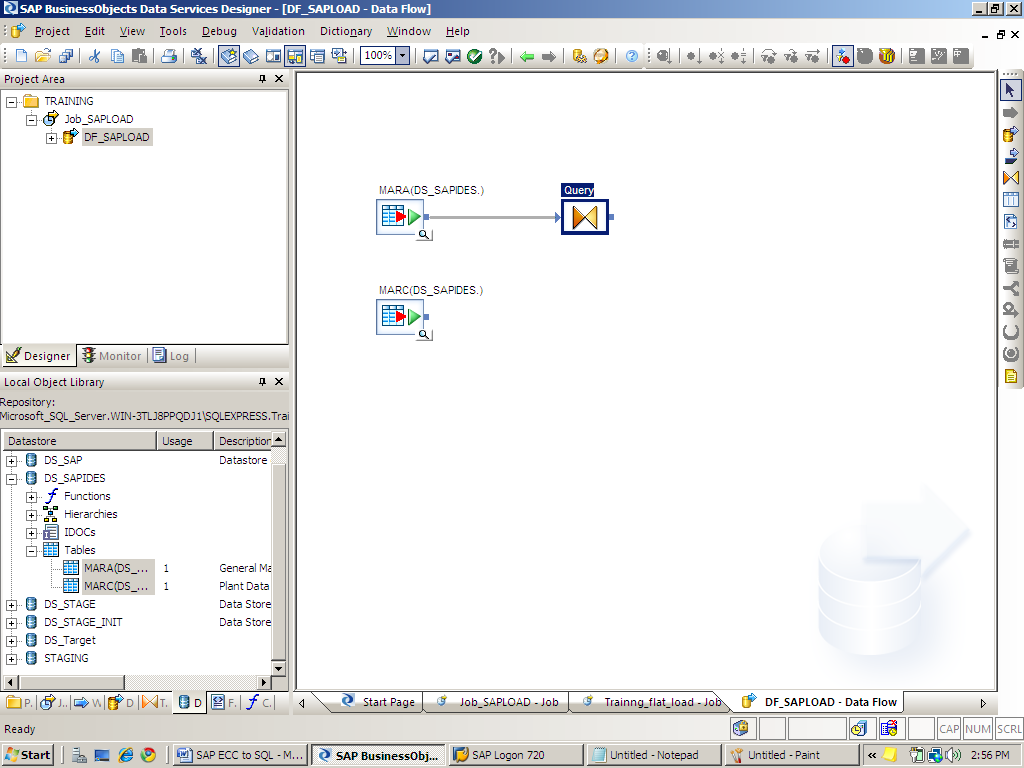Click the Close all windows toolbar icon
This screenshot has width=1024, height=768.
[x=199, y=56]
